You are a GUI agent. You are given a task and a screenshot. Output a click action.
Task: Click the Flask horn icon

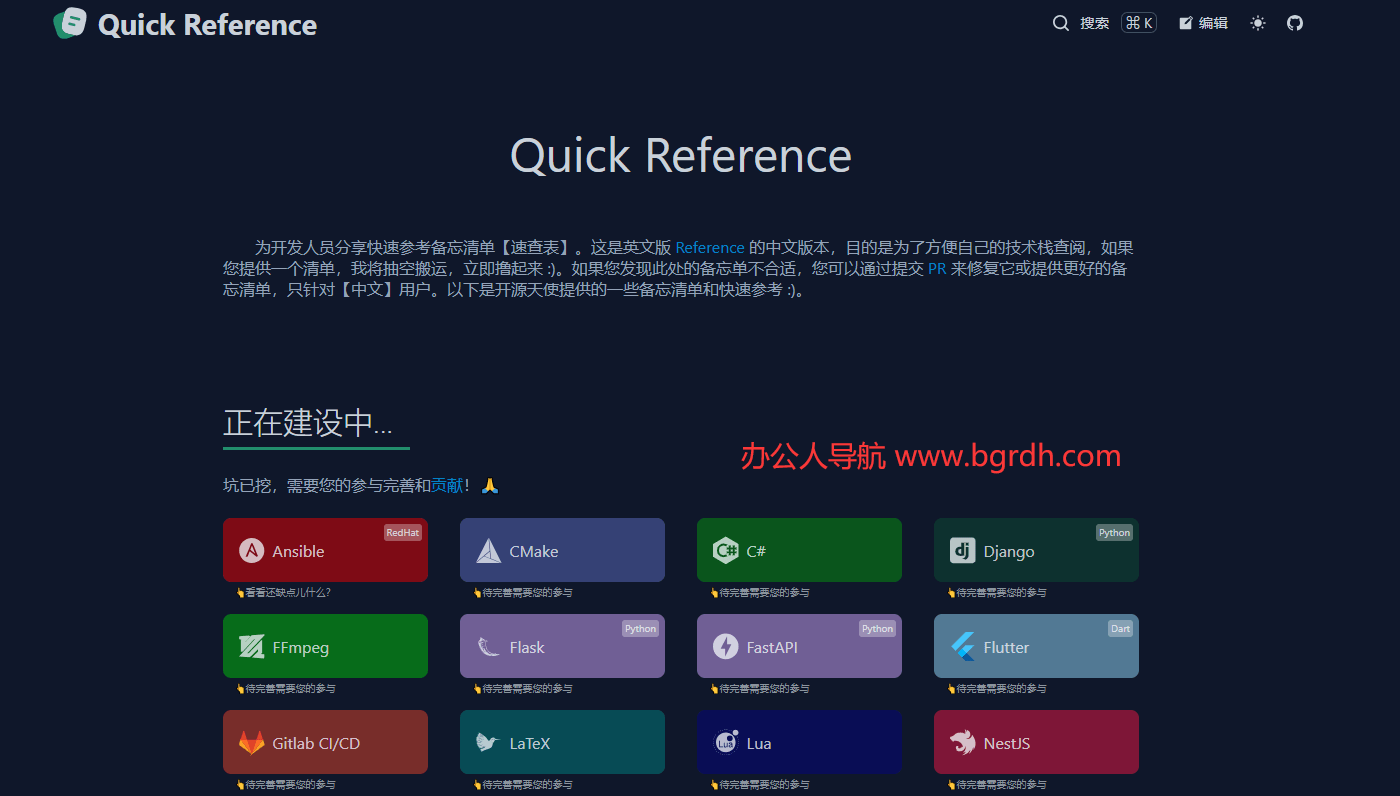coord(489,647)
